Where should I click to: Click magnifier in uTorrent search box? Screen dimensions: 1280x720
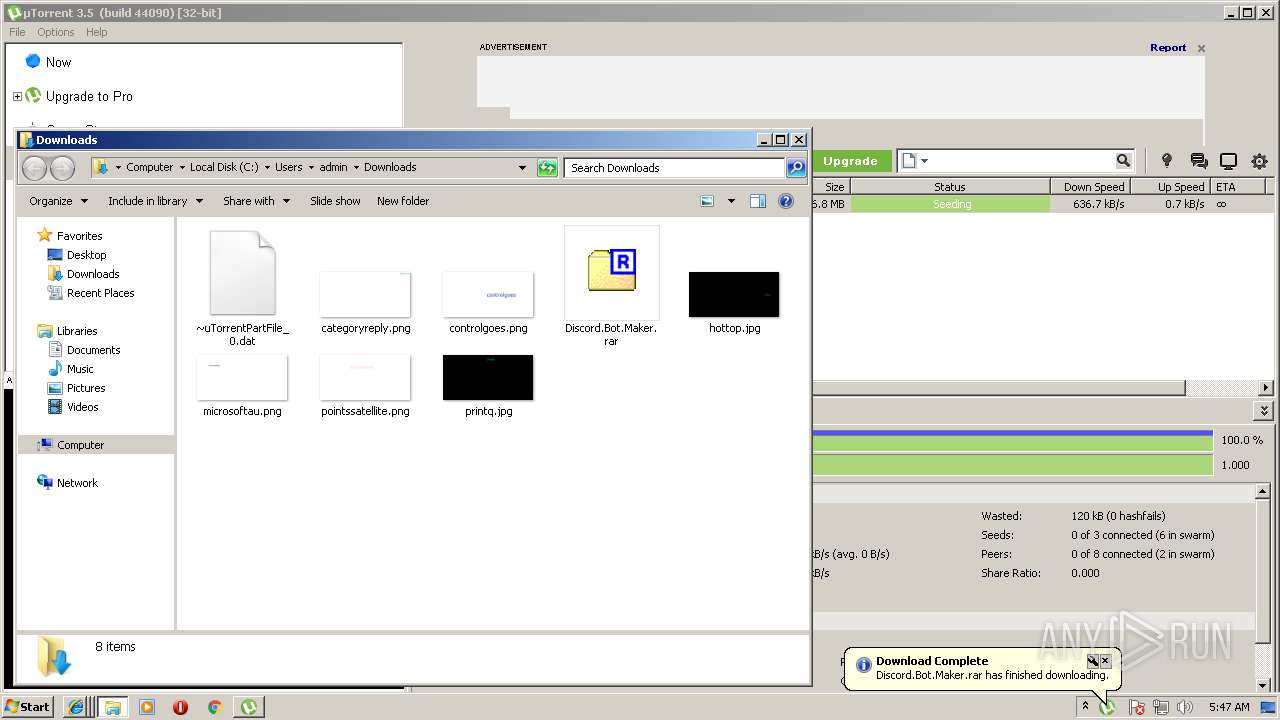tap(1123, 161)
